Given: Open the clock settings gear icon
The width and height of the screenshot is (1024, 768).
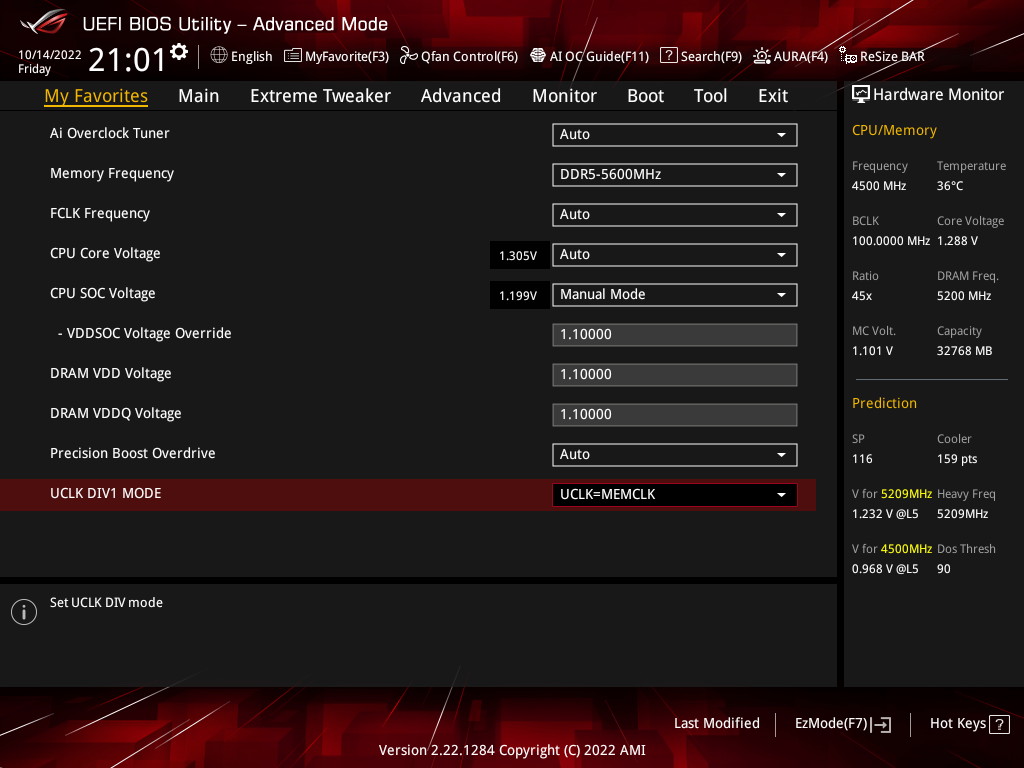Looking at the screenshot, I should click(x=178, y=52).
